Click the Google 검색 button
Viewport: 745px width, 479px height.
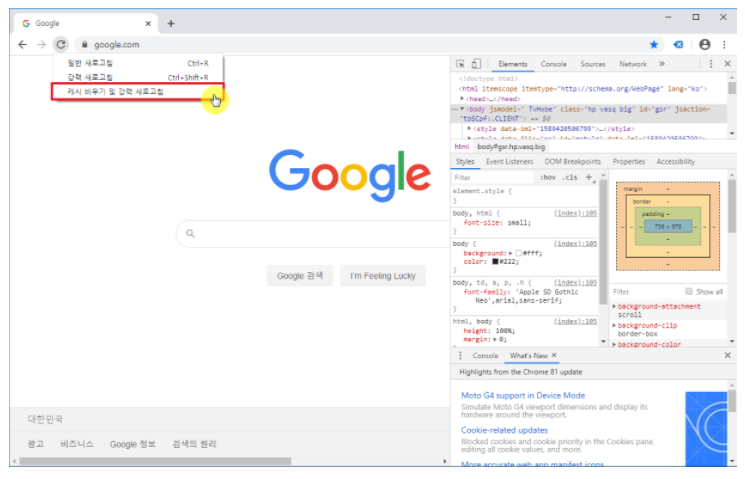(x=300, y=276)
